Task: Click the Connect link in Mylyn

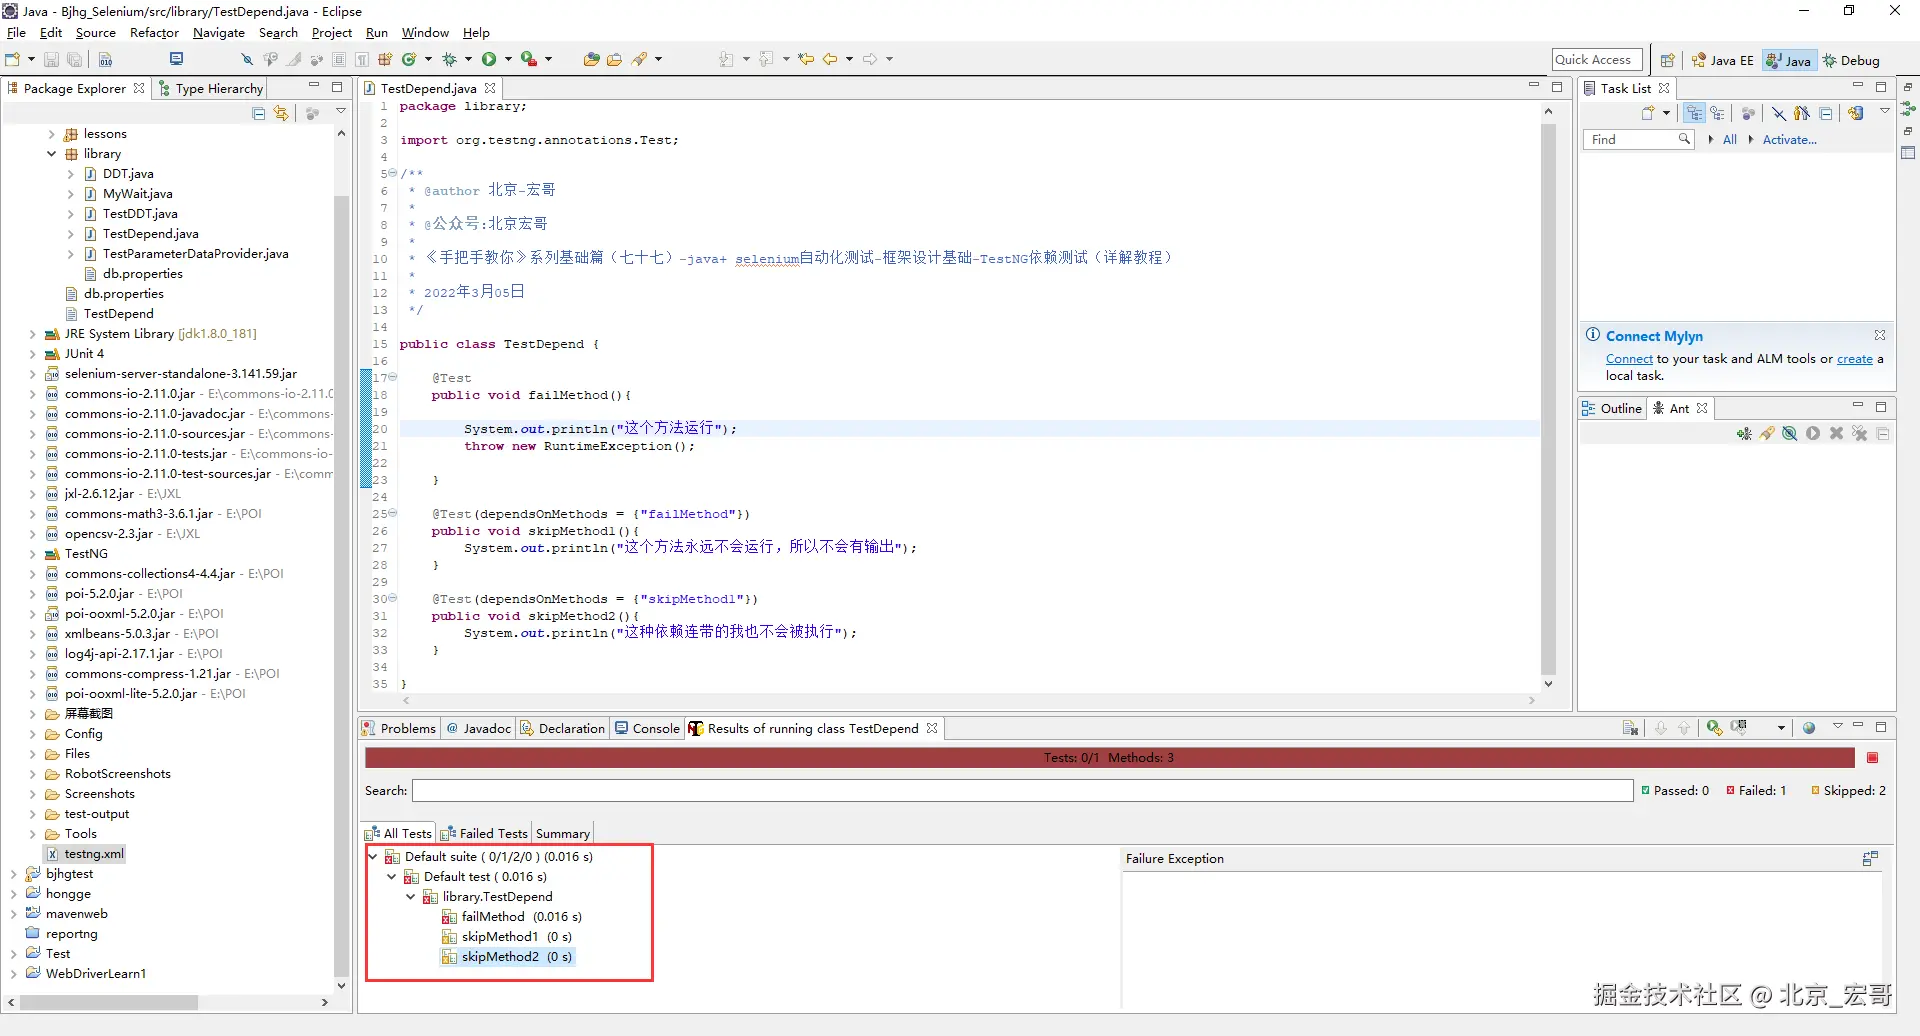Action: (1629, 359)
